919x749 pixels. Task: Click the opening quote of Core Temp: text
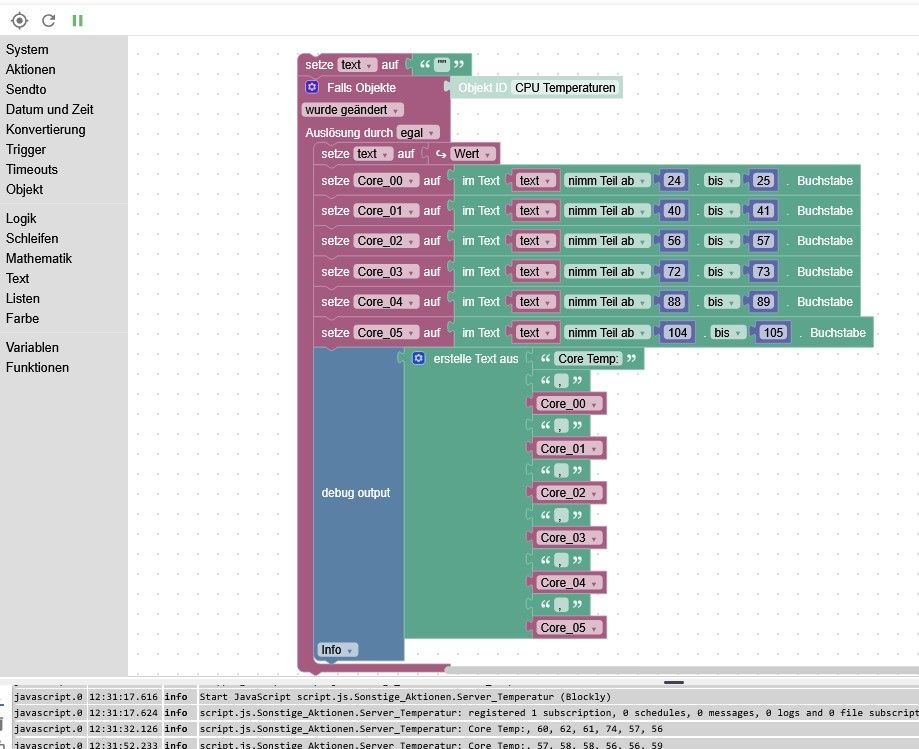546,359
